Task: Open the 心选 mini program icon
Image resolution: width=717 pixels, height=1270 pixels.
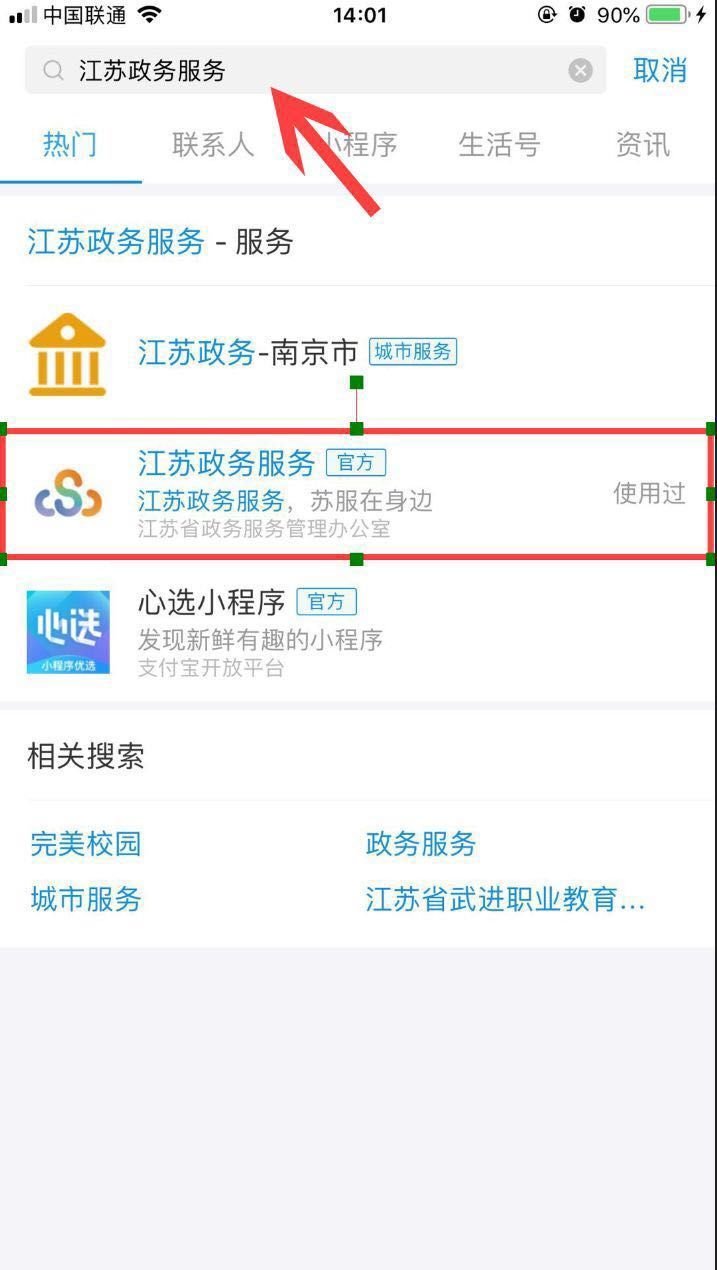Action: point(68,632)
